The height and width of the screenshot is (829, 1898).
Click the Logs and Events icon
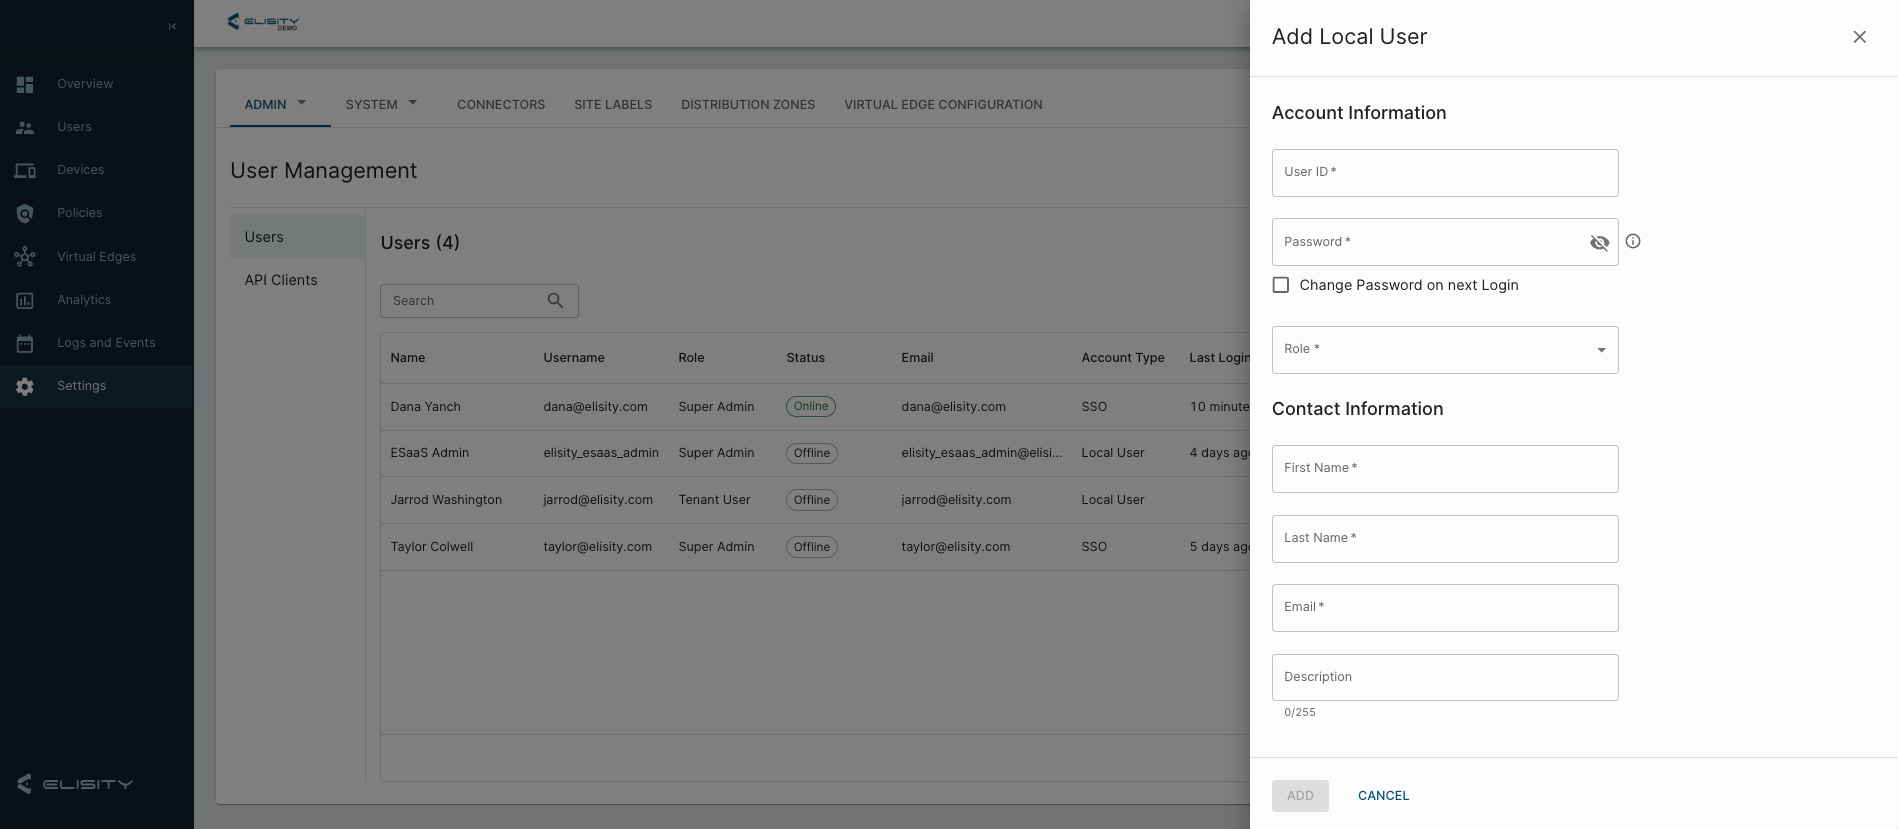(25, 343)
